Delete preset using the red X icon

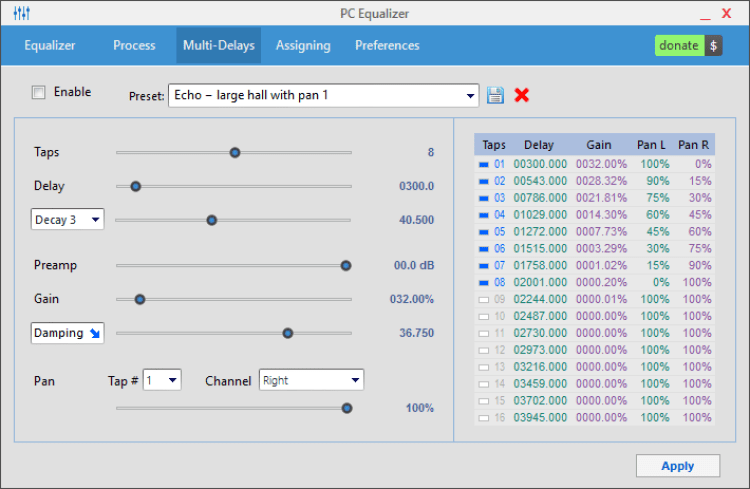point(521,95)
